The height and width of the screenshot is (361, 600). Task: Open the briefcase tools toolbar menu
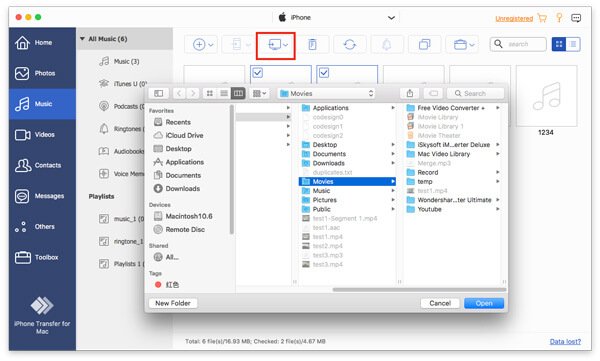(x=463, y=44)
